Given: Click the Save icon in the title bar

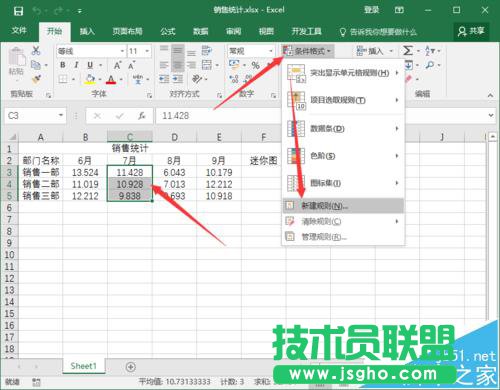Looking at the screenshot, I should pyautogui.click(x=18, y=11).
